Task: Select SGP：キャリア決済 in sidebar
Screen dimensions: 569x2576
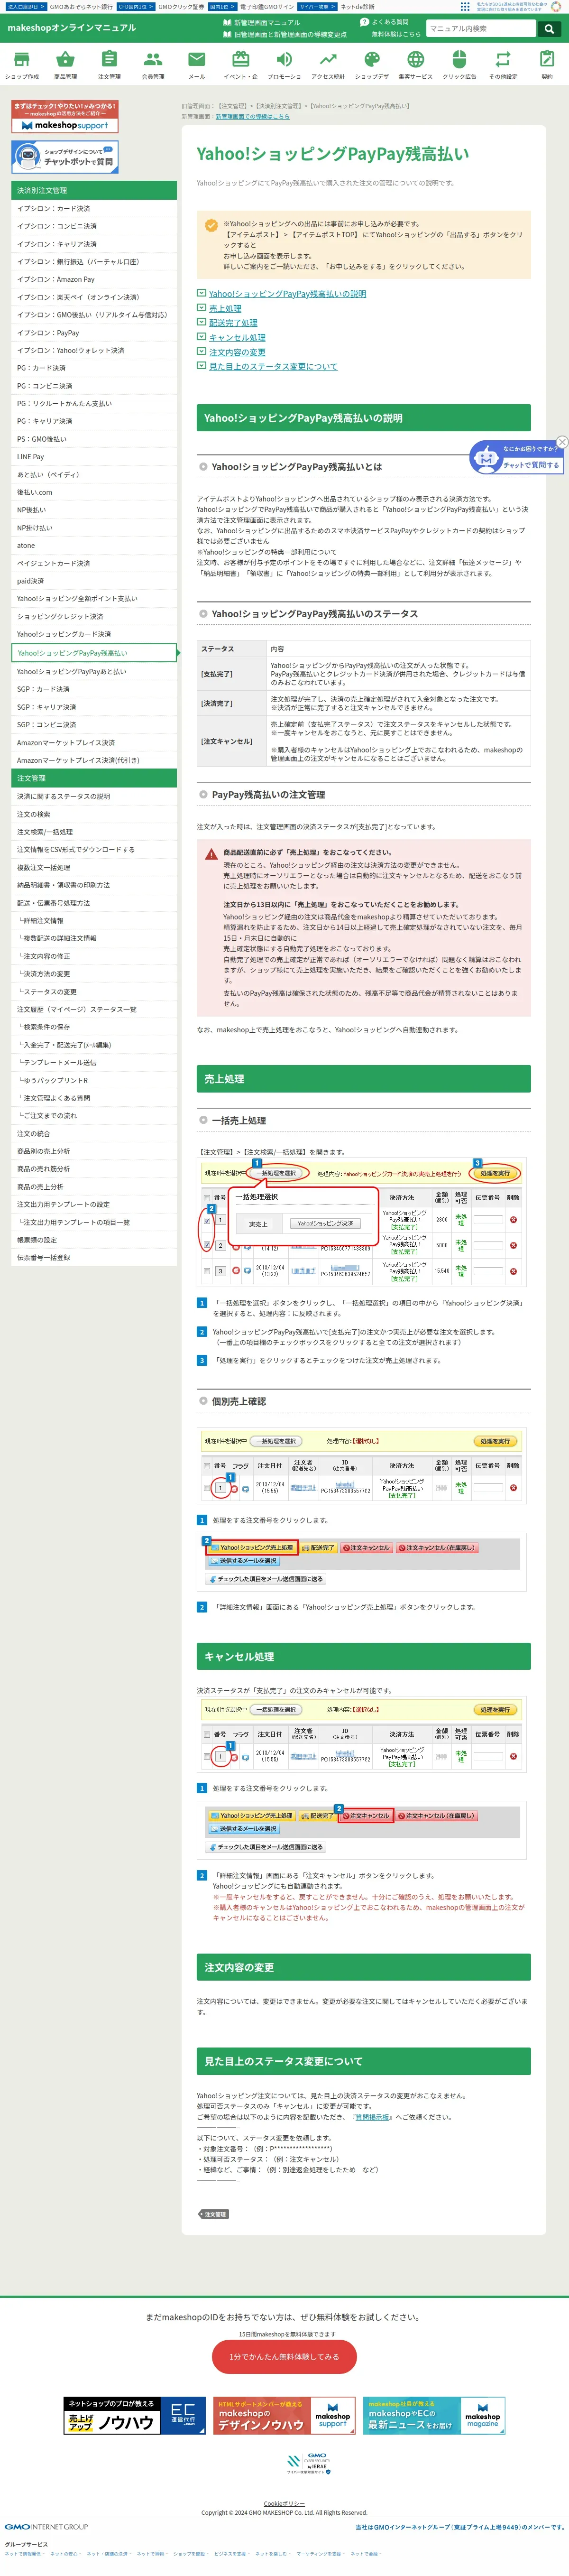Action: coord(94,707)
